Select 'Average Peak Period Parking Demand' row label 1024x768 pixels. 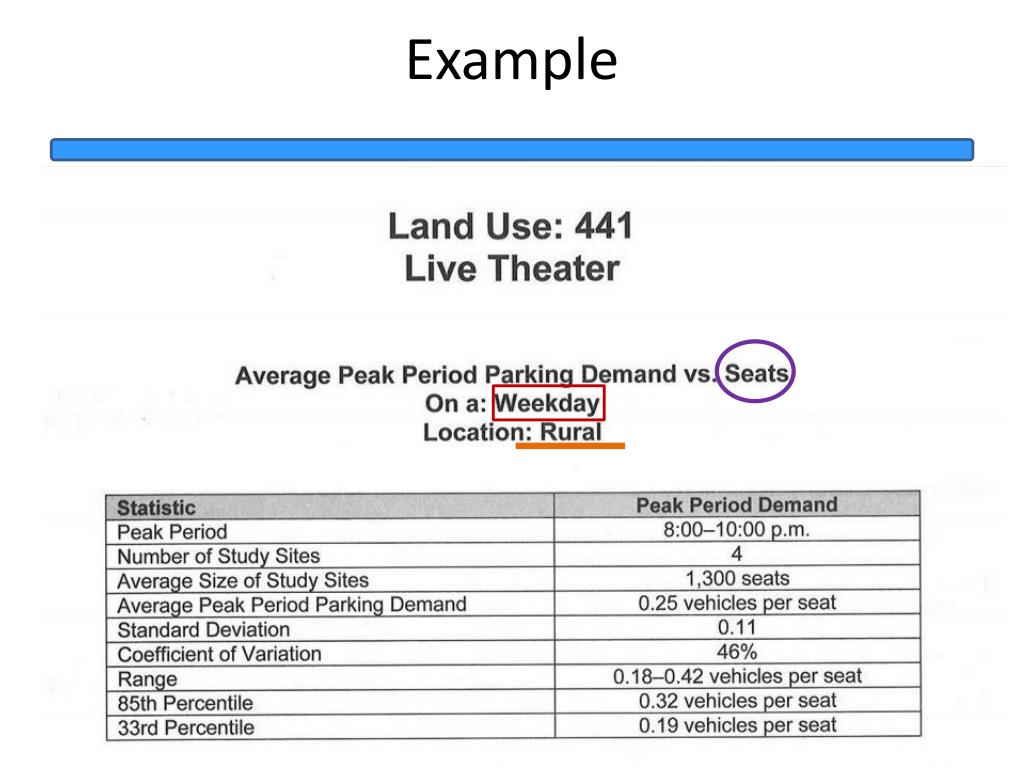point(292,605)
